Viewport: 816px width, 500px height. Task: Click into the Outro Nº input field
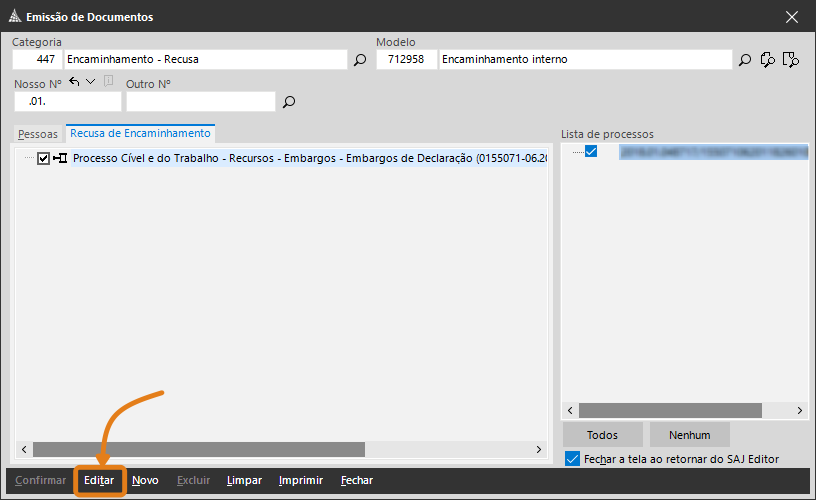pos(200,102)
